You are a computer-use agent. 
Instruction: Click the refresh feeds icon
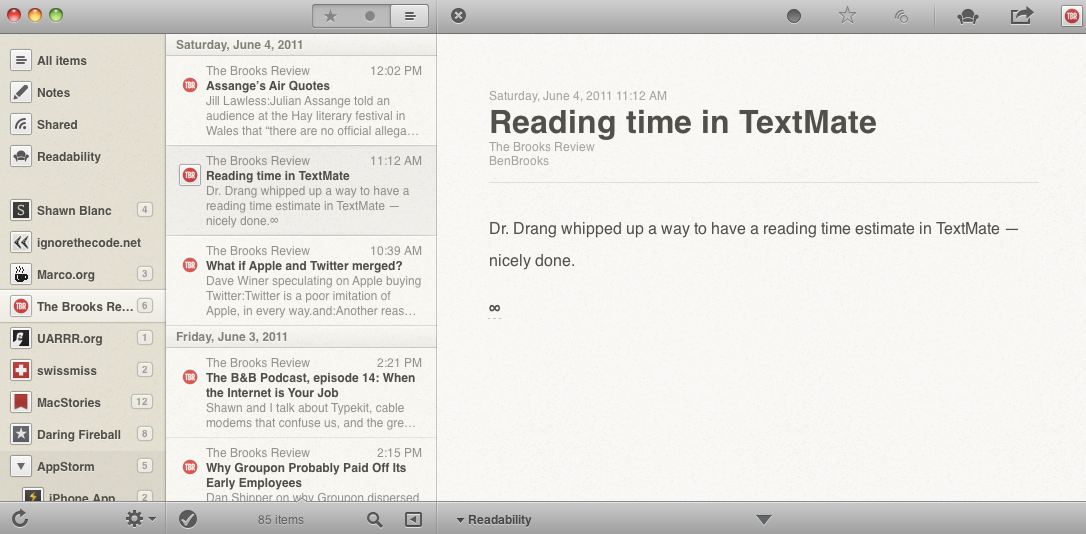[x=19, y=518]
